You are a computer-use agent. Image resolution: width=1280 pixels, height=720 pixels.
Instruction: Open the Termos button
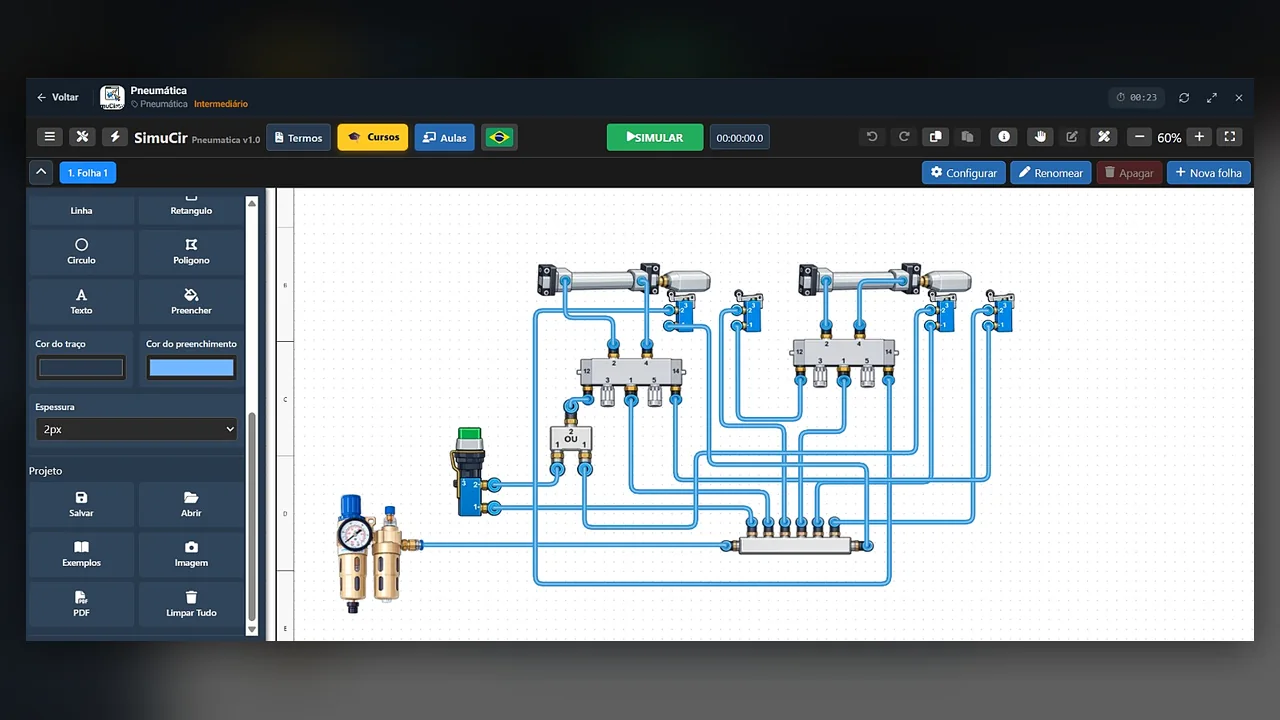point(298,137)
